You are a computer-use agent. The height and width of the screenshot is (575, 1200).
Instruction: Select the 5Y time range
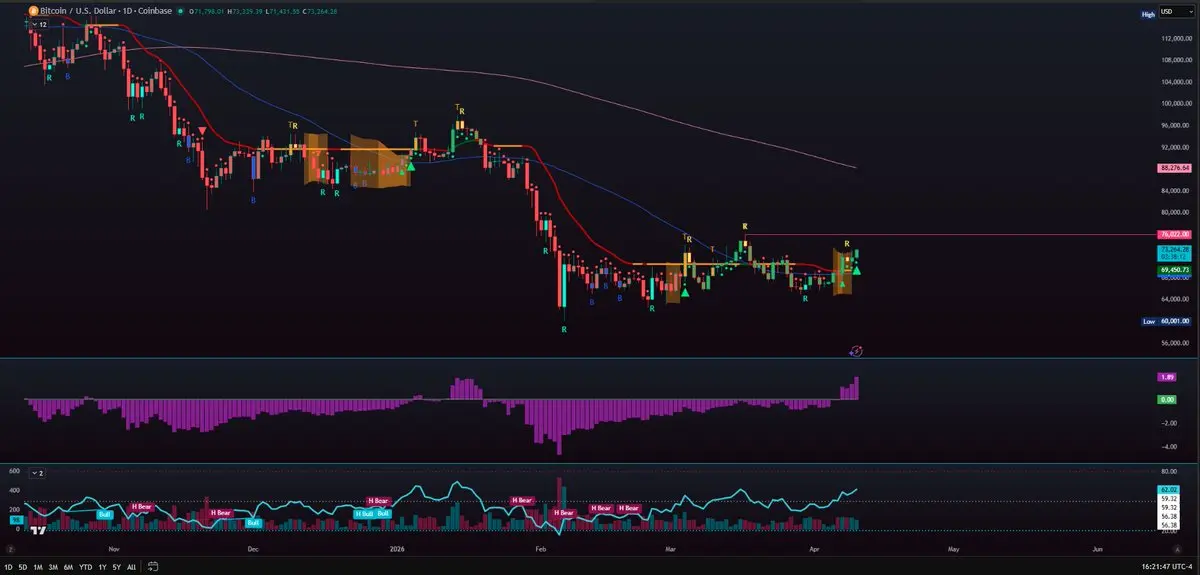tap(116, 567)
